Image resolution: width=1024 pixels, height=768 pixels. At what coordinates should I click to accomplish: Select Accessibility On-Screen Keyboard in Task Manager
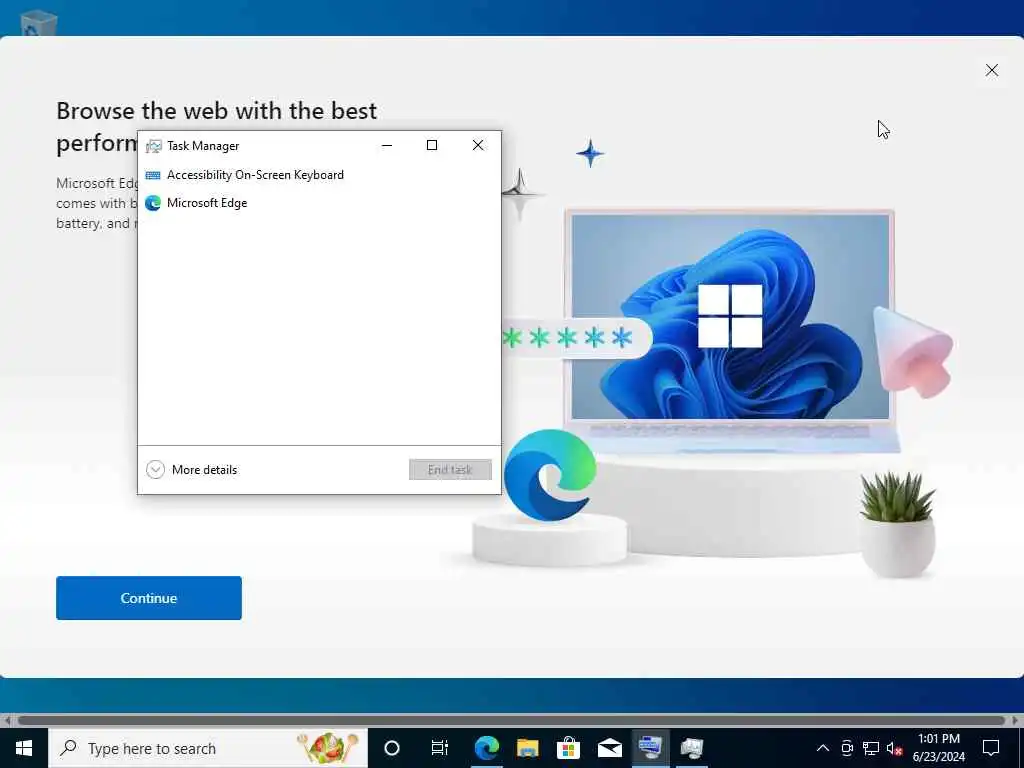tap(319, 175)
